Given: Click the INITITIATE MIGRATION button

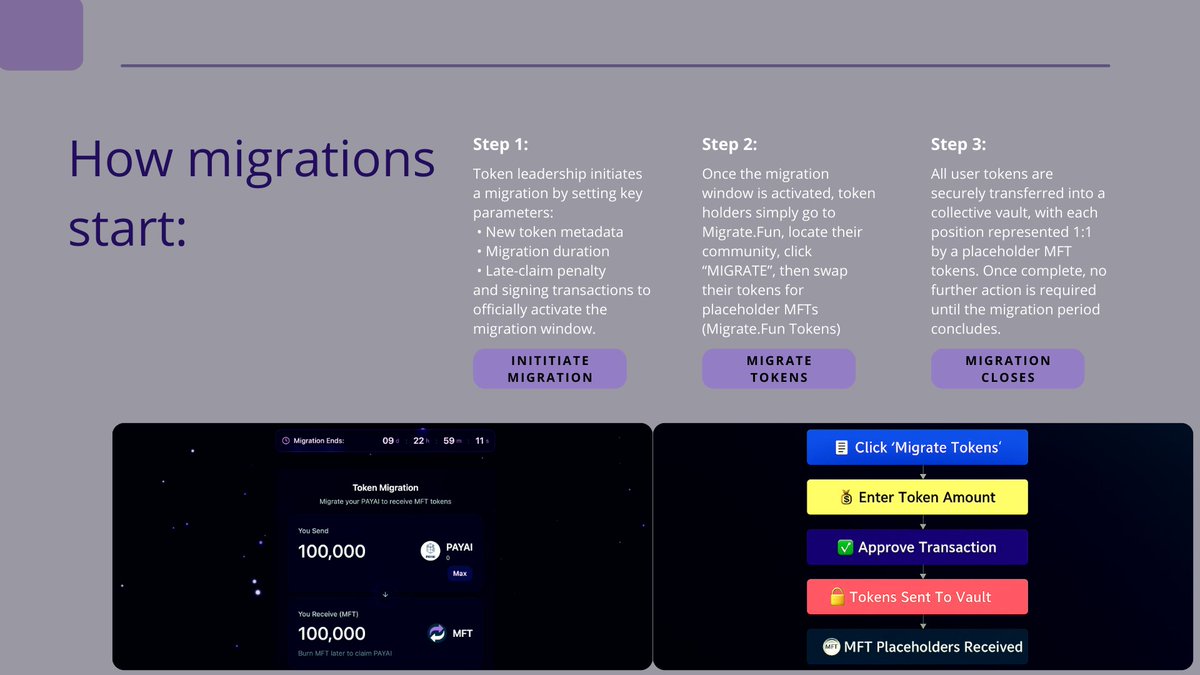Looking at the screenshot, I should [550, 369].
